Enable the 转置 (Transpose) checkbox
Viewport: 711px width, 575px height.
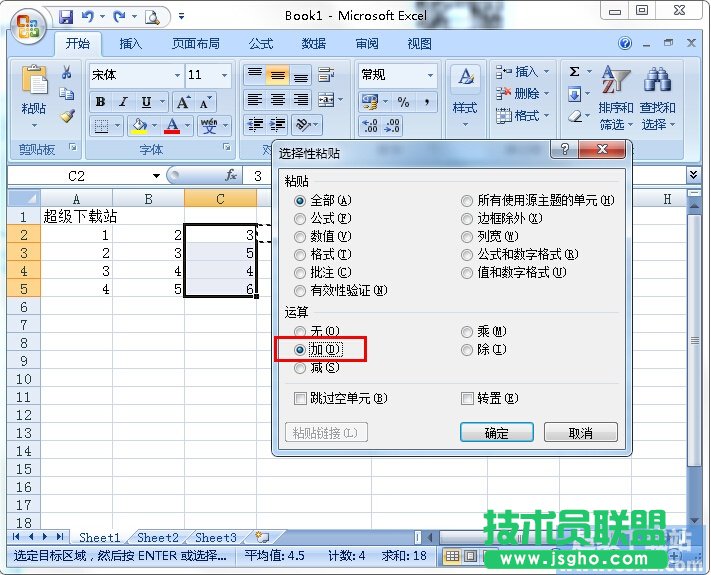pyautogui.click(x=467, y=398)
